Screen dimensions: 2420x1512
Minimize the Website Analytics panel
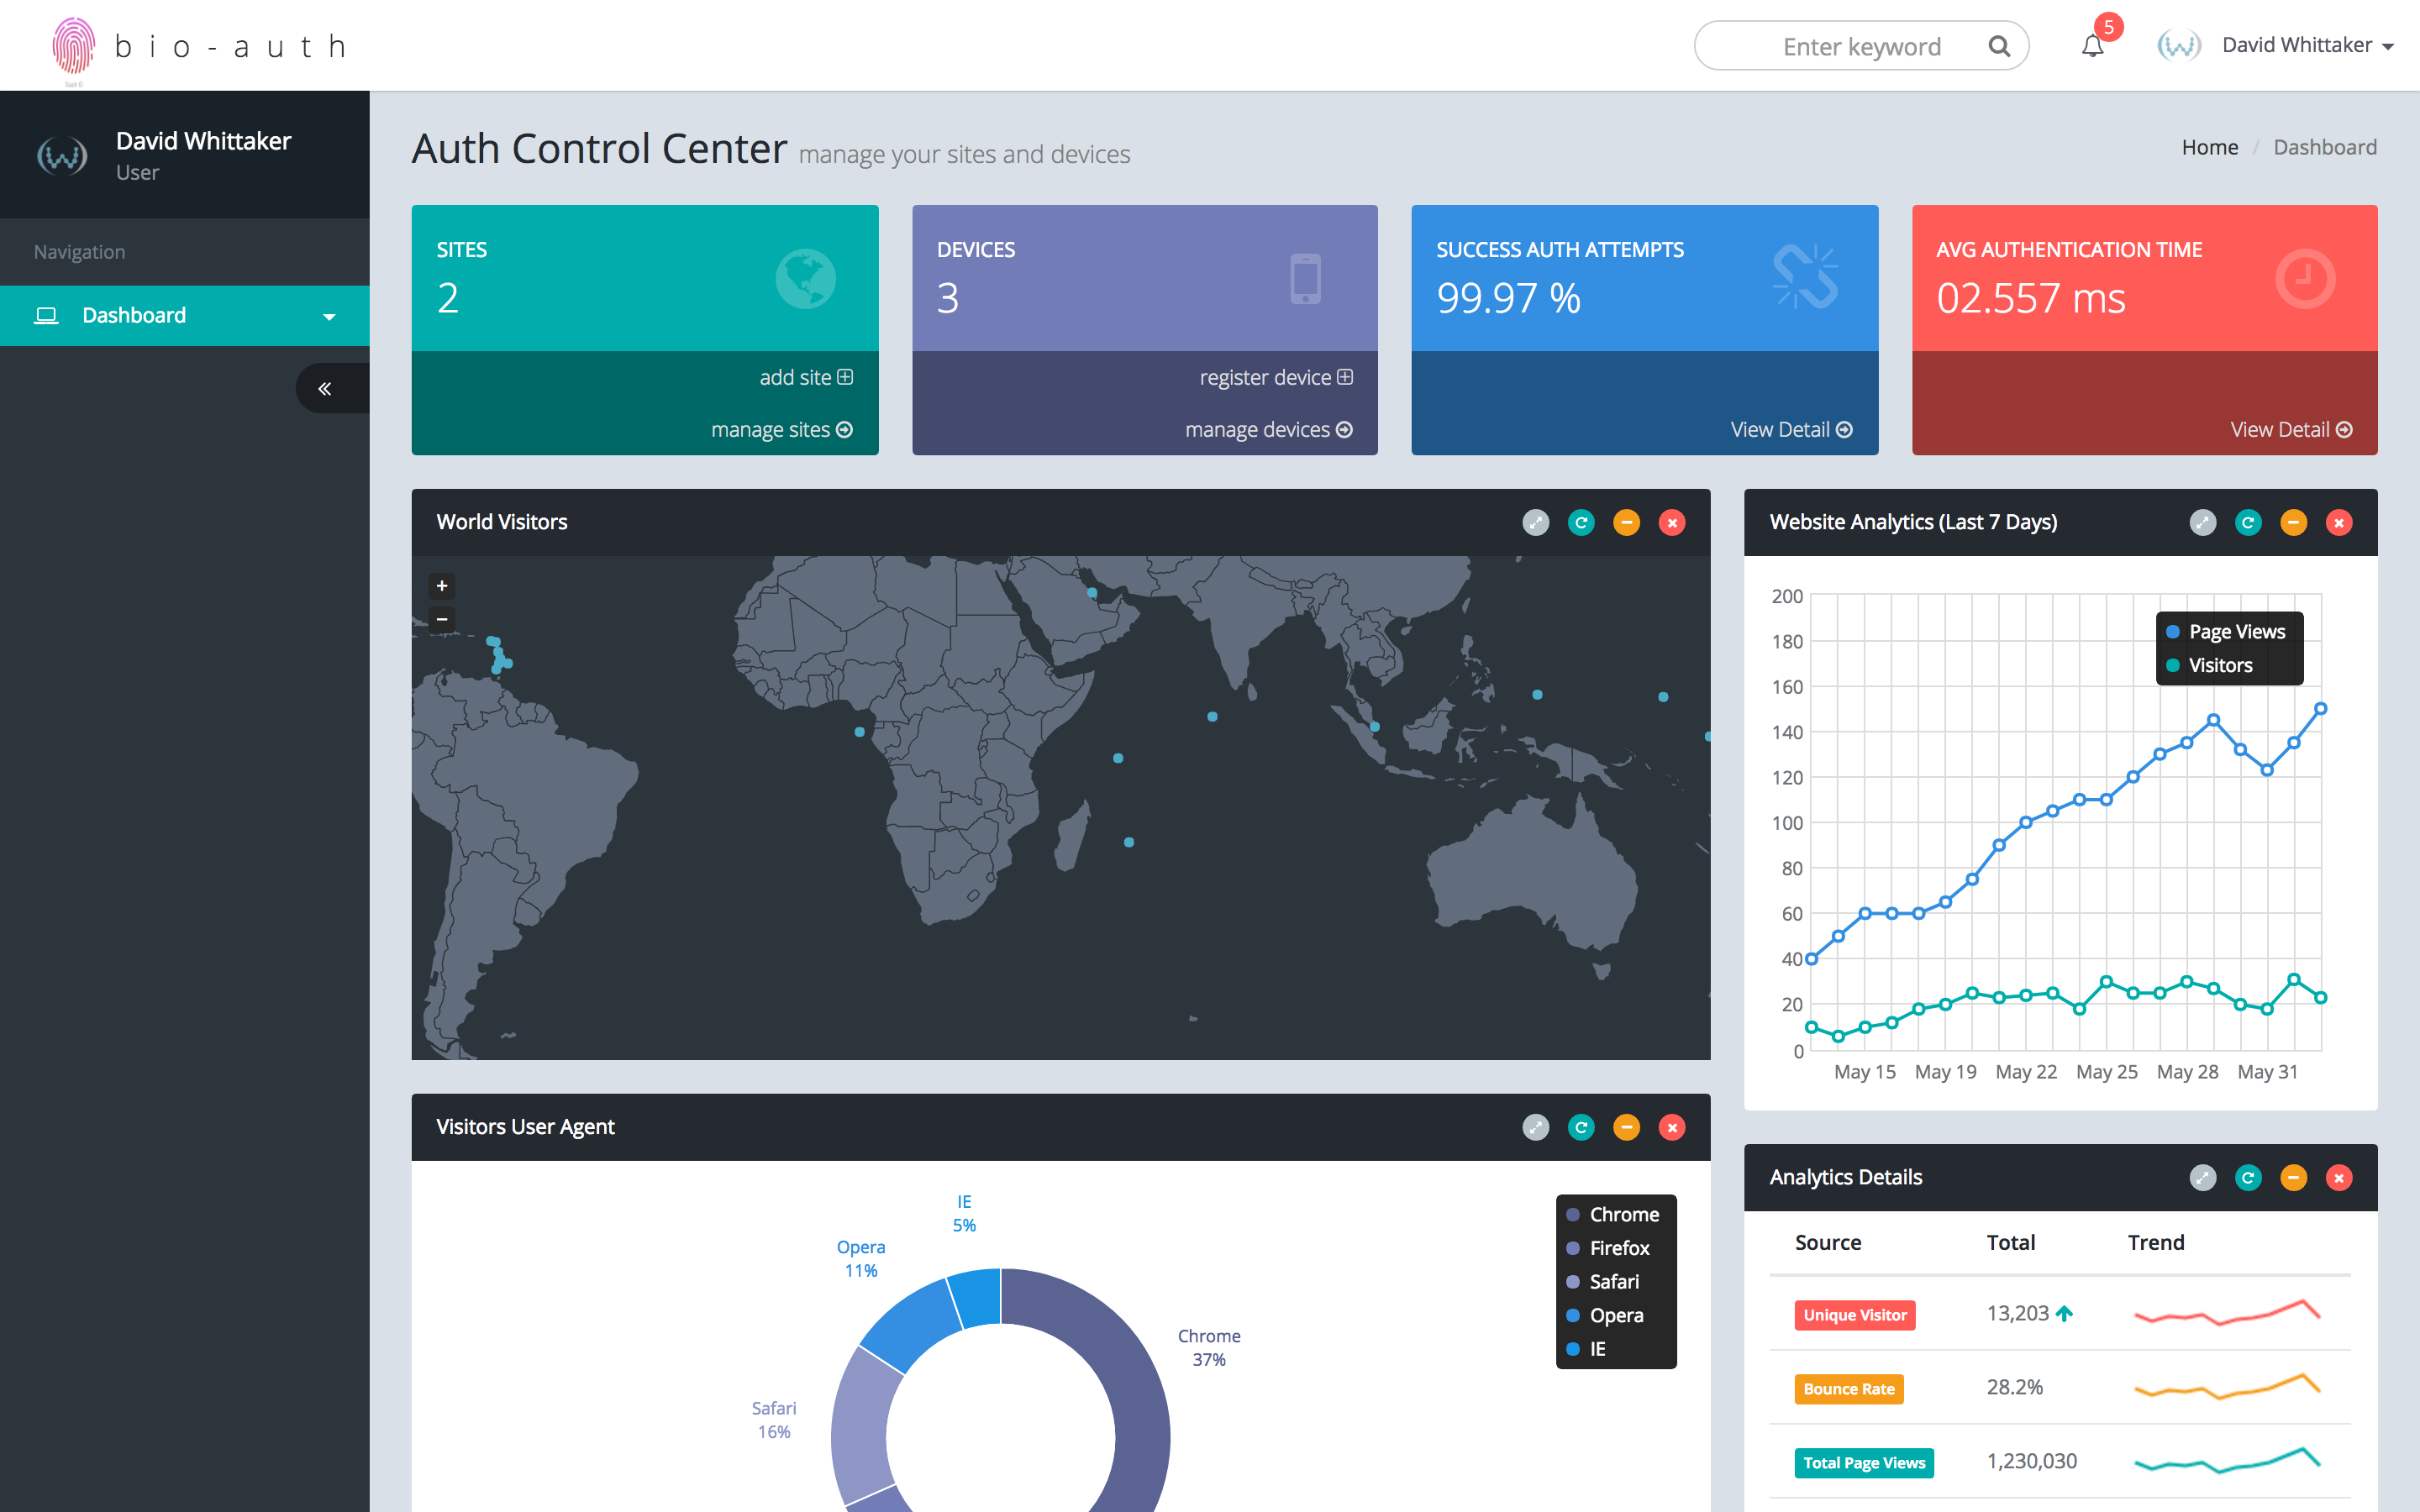[x=2294, y=522]
